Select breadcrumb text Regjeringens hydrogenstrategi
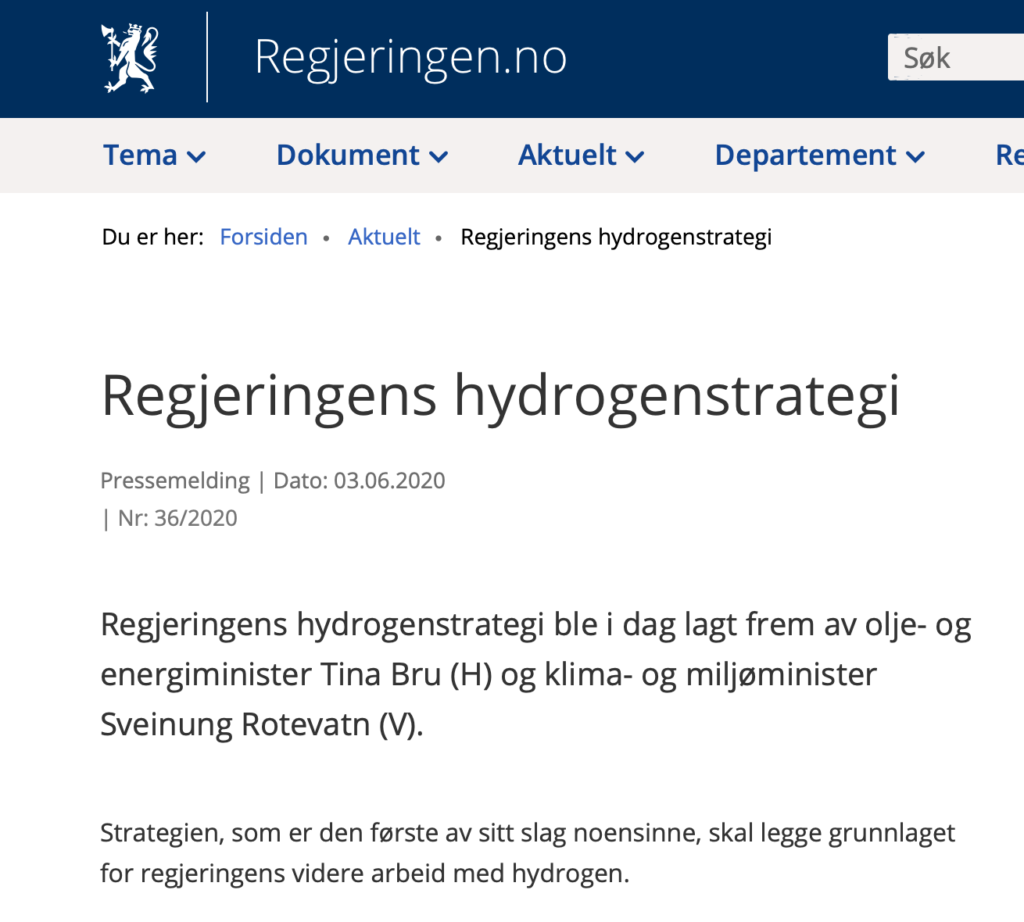 (616, 237)
